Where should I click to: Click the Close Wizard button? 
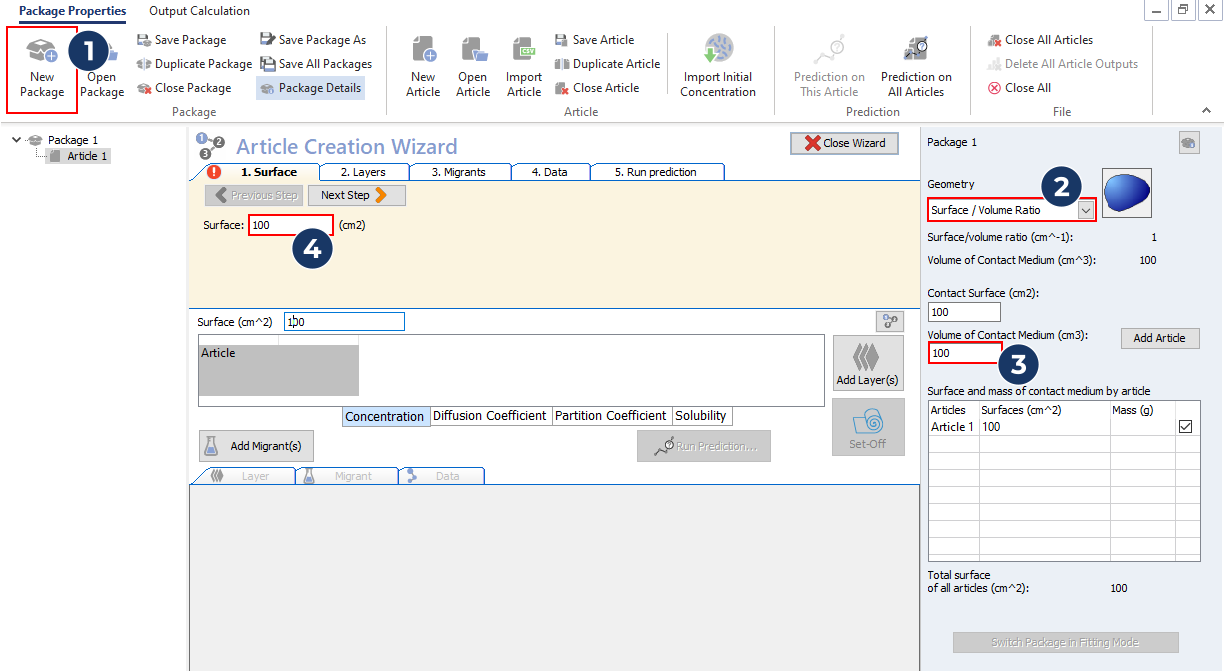click(844, 143)
